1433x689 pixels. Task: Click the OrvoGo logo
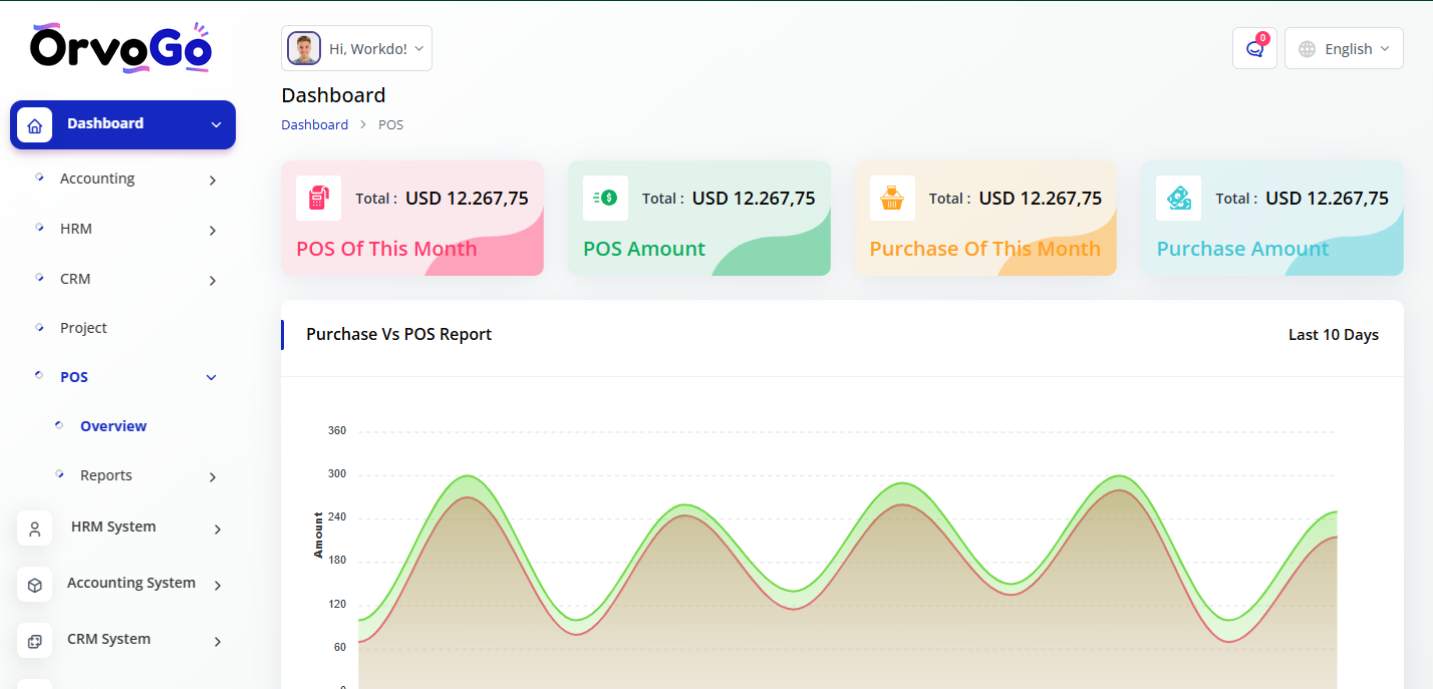click(x=120, y=47)
